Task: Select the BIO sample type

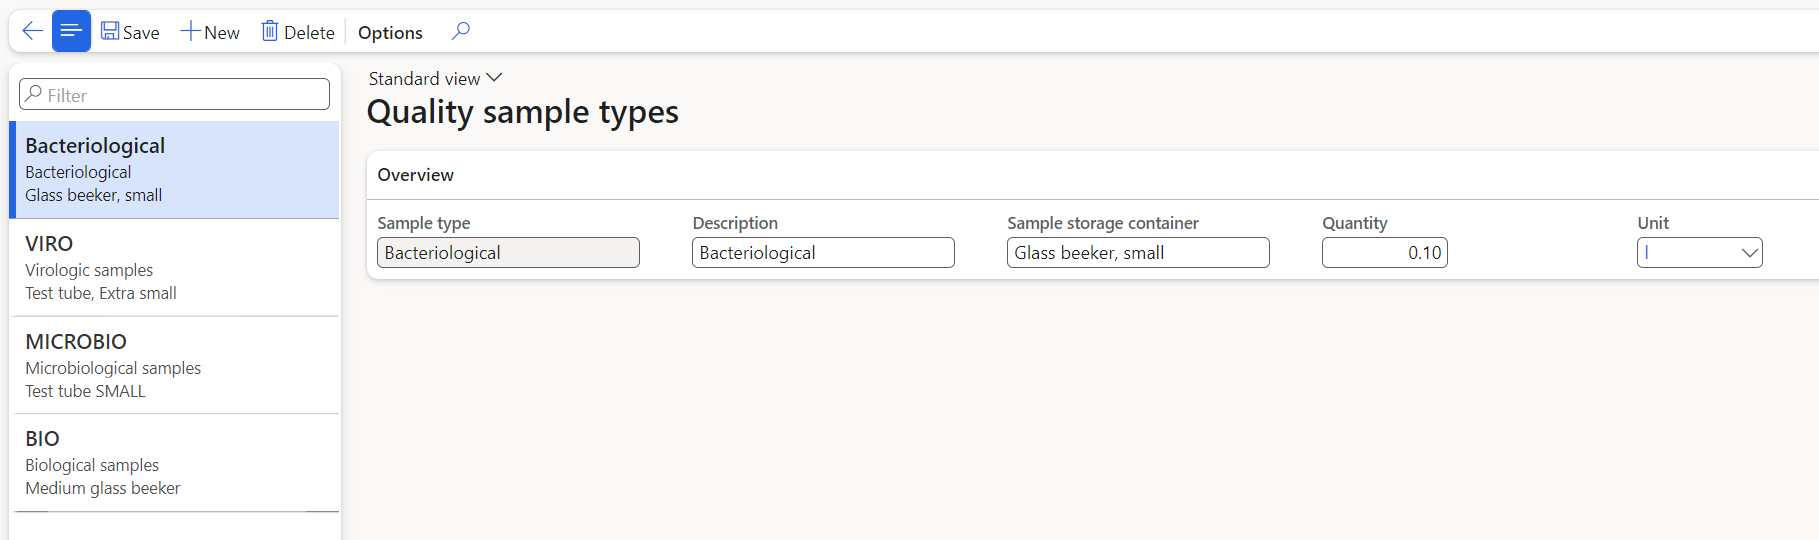Action: [174, 463]
